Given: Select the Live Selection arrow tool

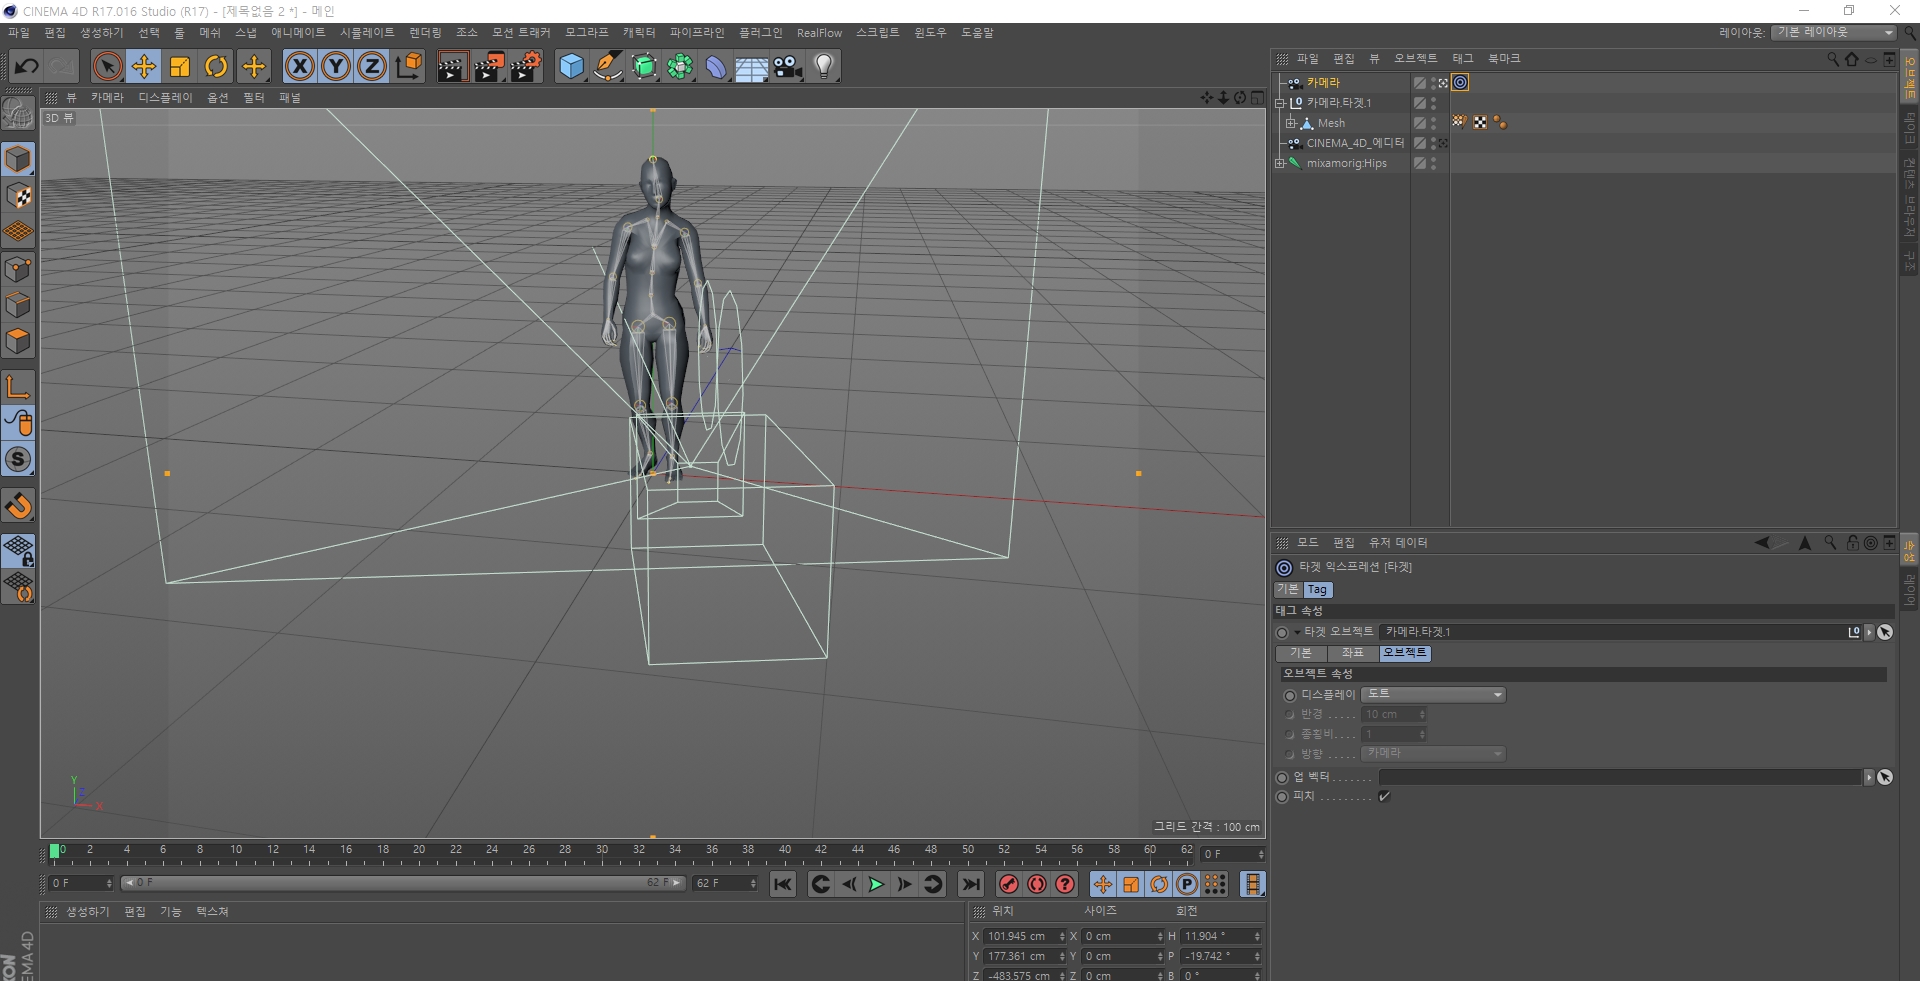Looking at the screenshot, I should [107, 67].
